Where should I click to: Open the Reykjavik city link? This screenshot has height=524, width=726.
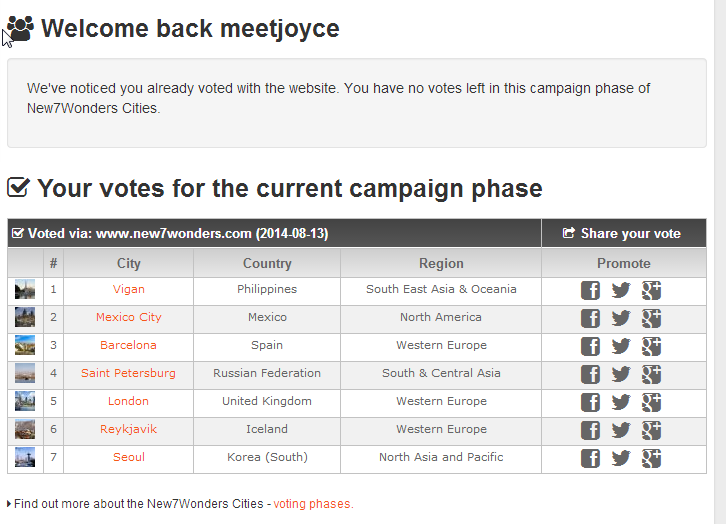129,429
